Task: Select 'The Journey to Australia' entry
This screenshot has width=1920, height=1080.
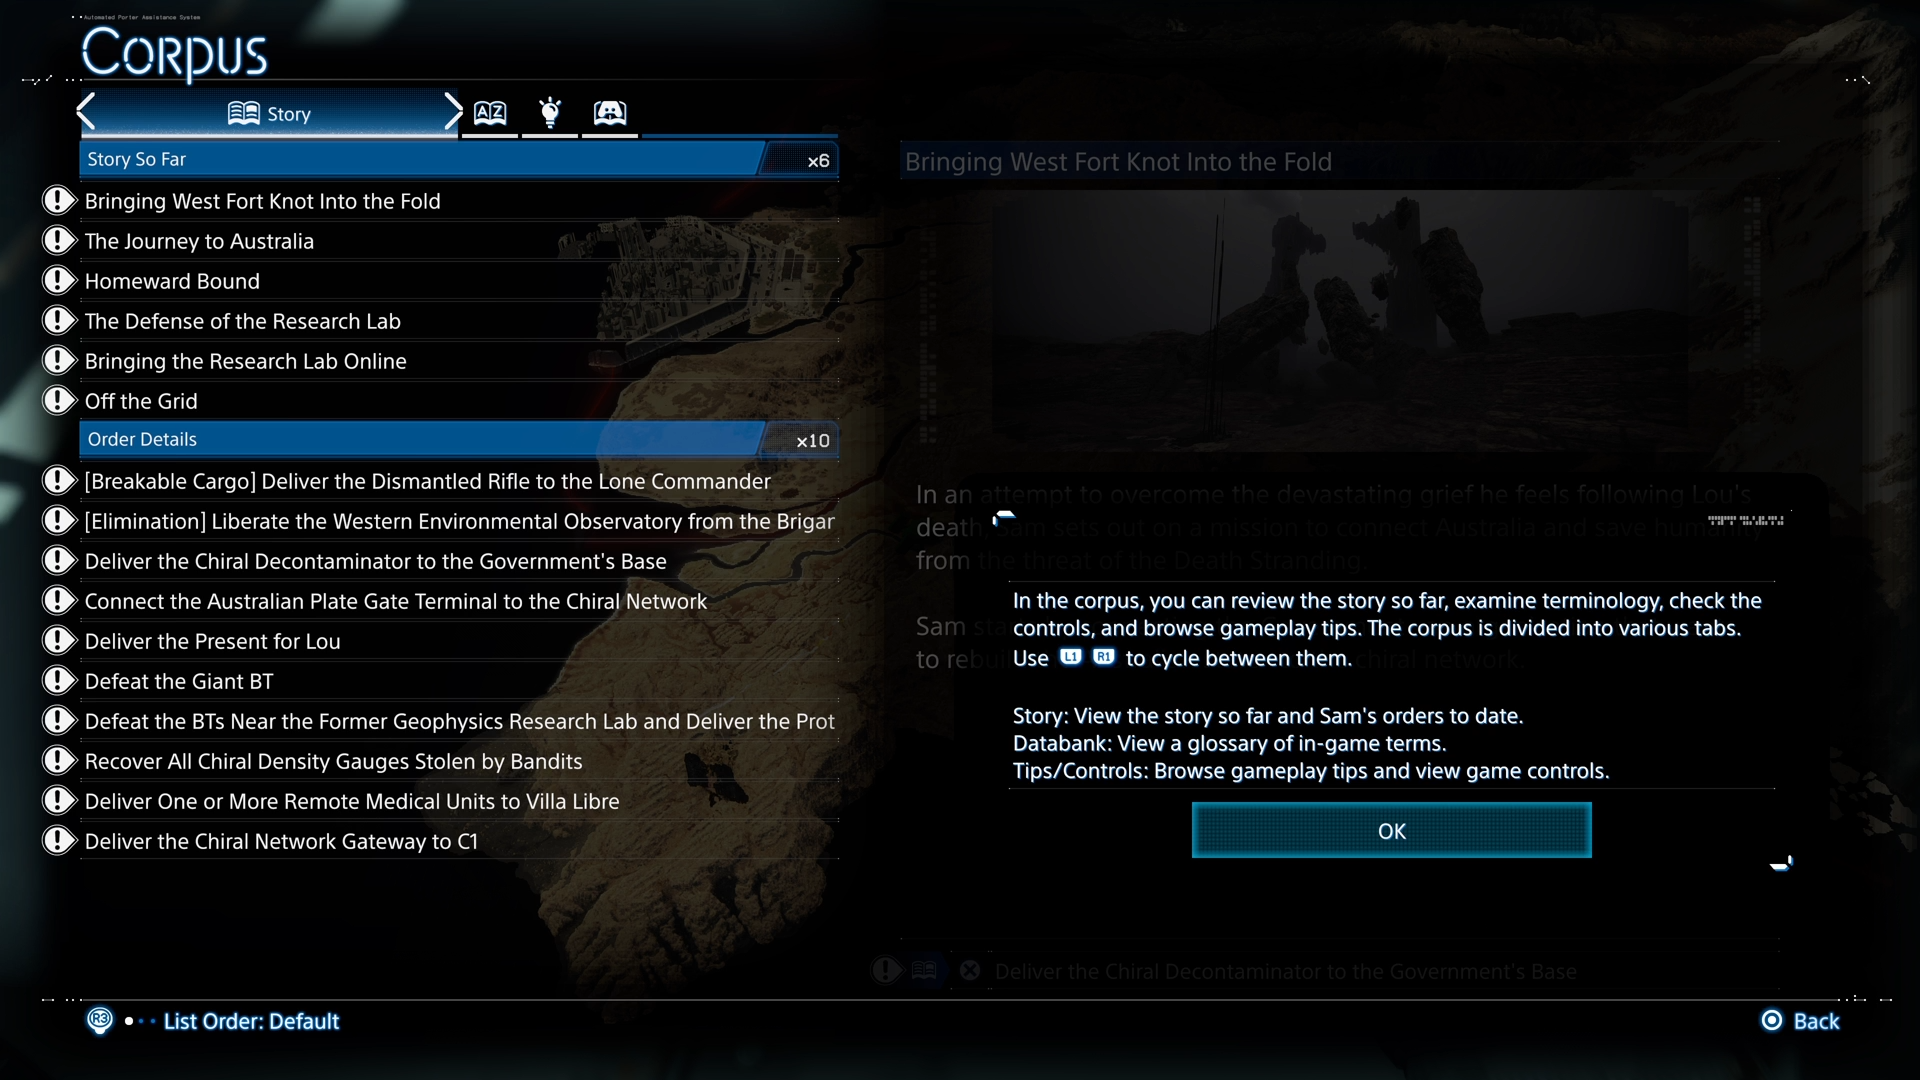Action: 459,241
